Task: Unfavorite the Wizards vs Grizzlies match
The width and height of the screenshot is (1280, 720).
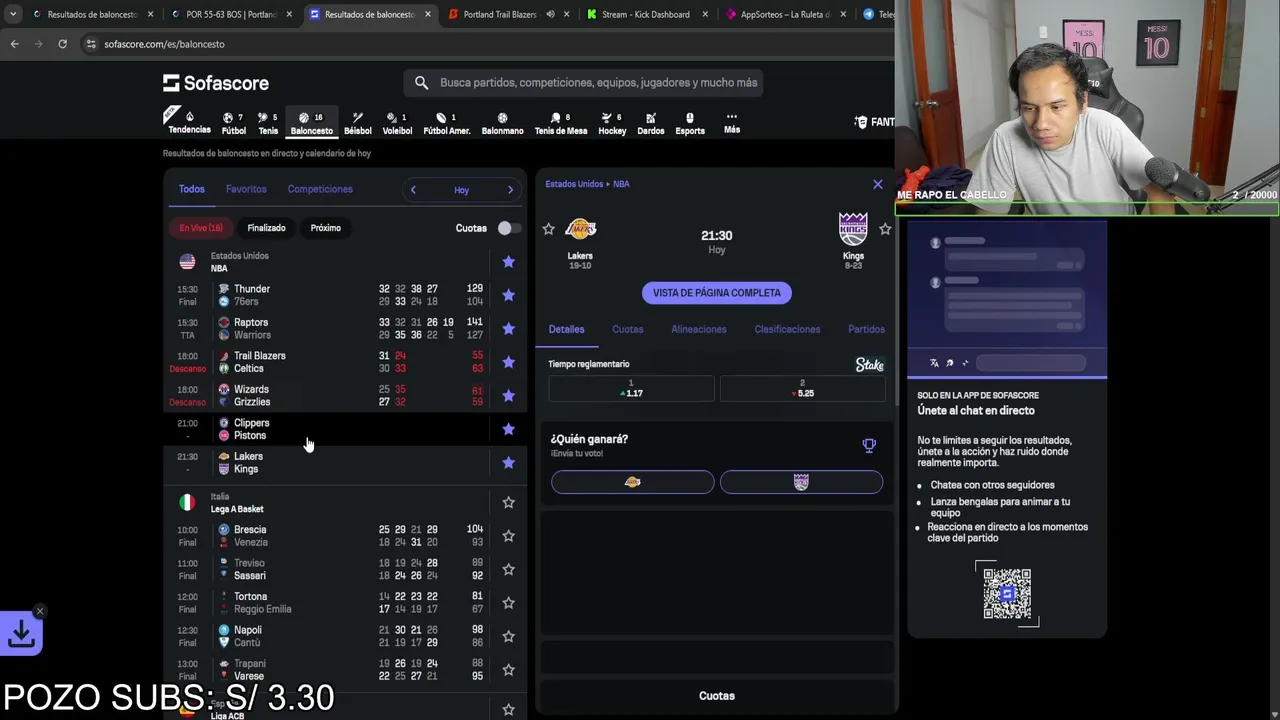Action: tap(508, 396)
